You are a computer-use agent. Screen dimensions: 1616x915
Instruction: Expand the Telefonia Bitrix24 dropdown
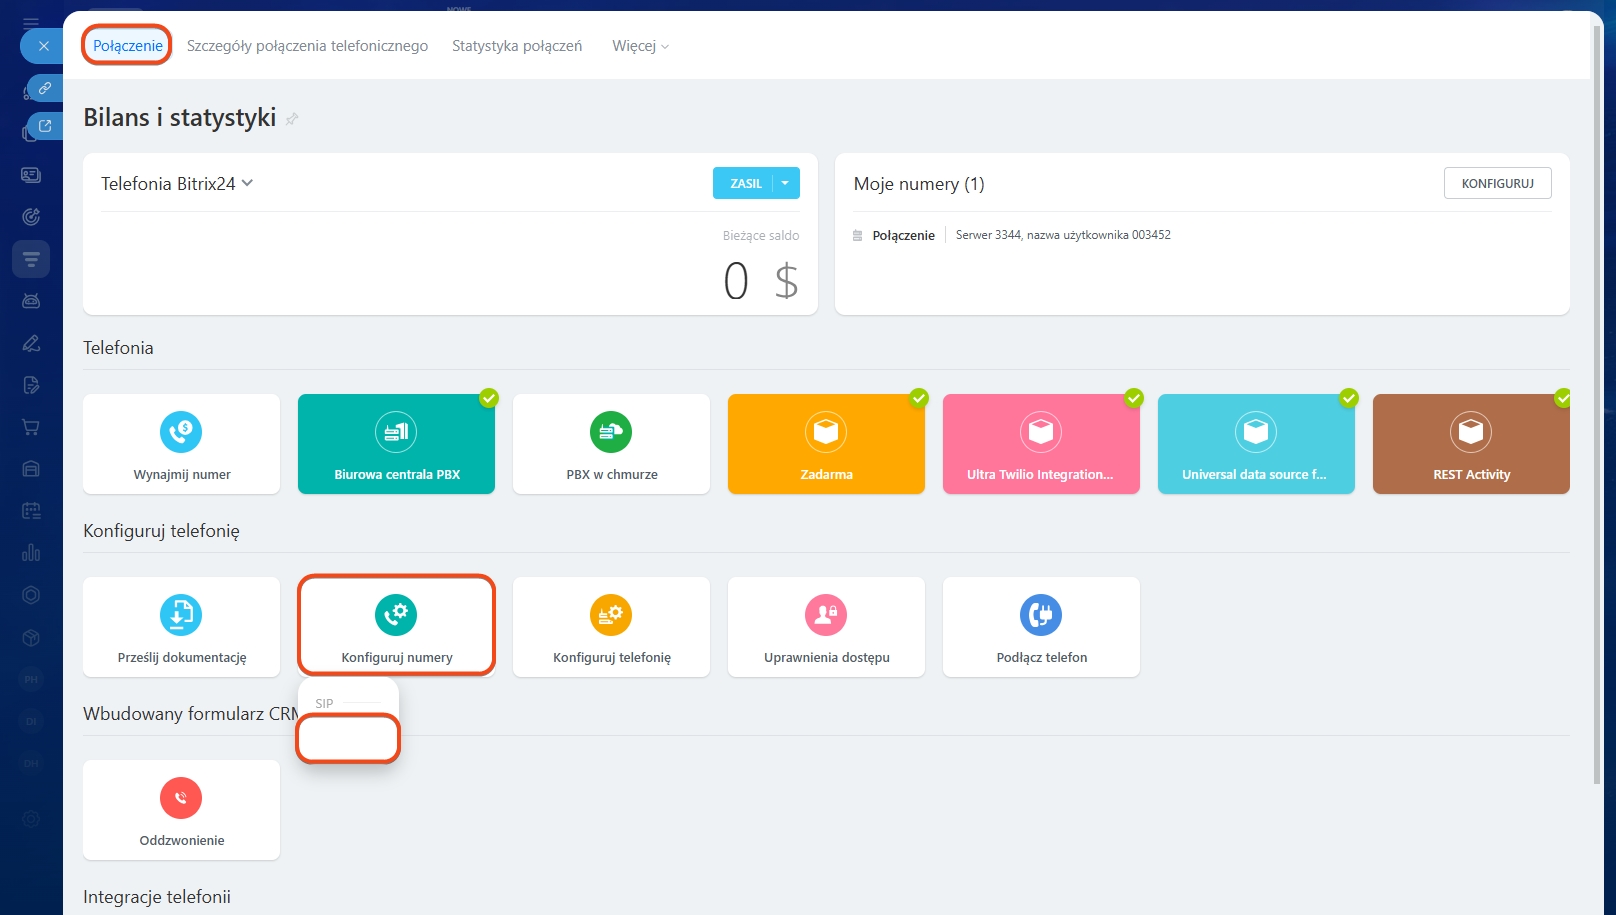pos(177,184)
